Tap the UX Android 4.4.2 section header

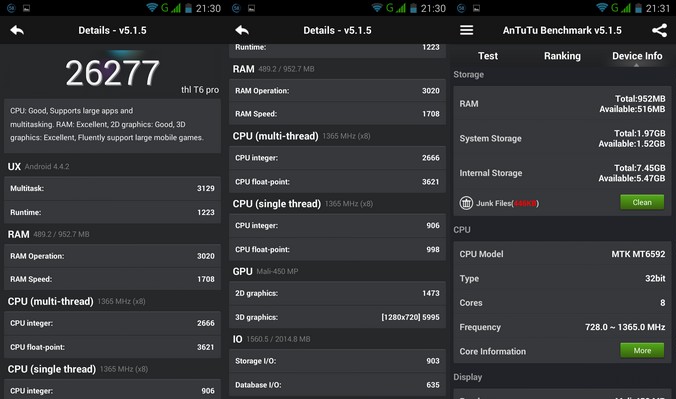pyautogui.click(x=38, y=167)
